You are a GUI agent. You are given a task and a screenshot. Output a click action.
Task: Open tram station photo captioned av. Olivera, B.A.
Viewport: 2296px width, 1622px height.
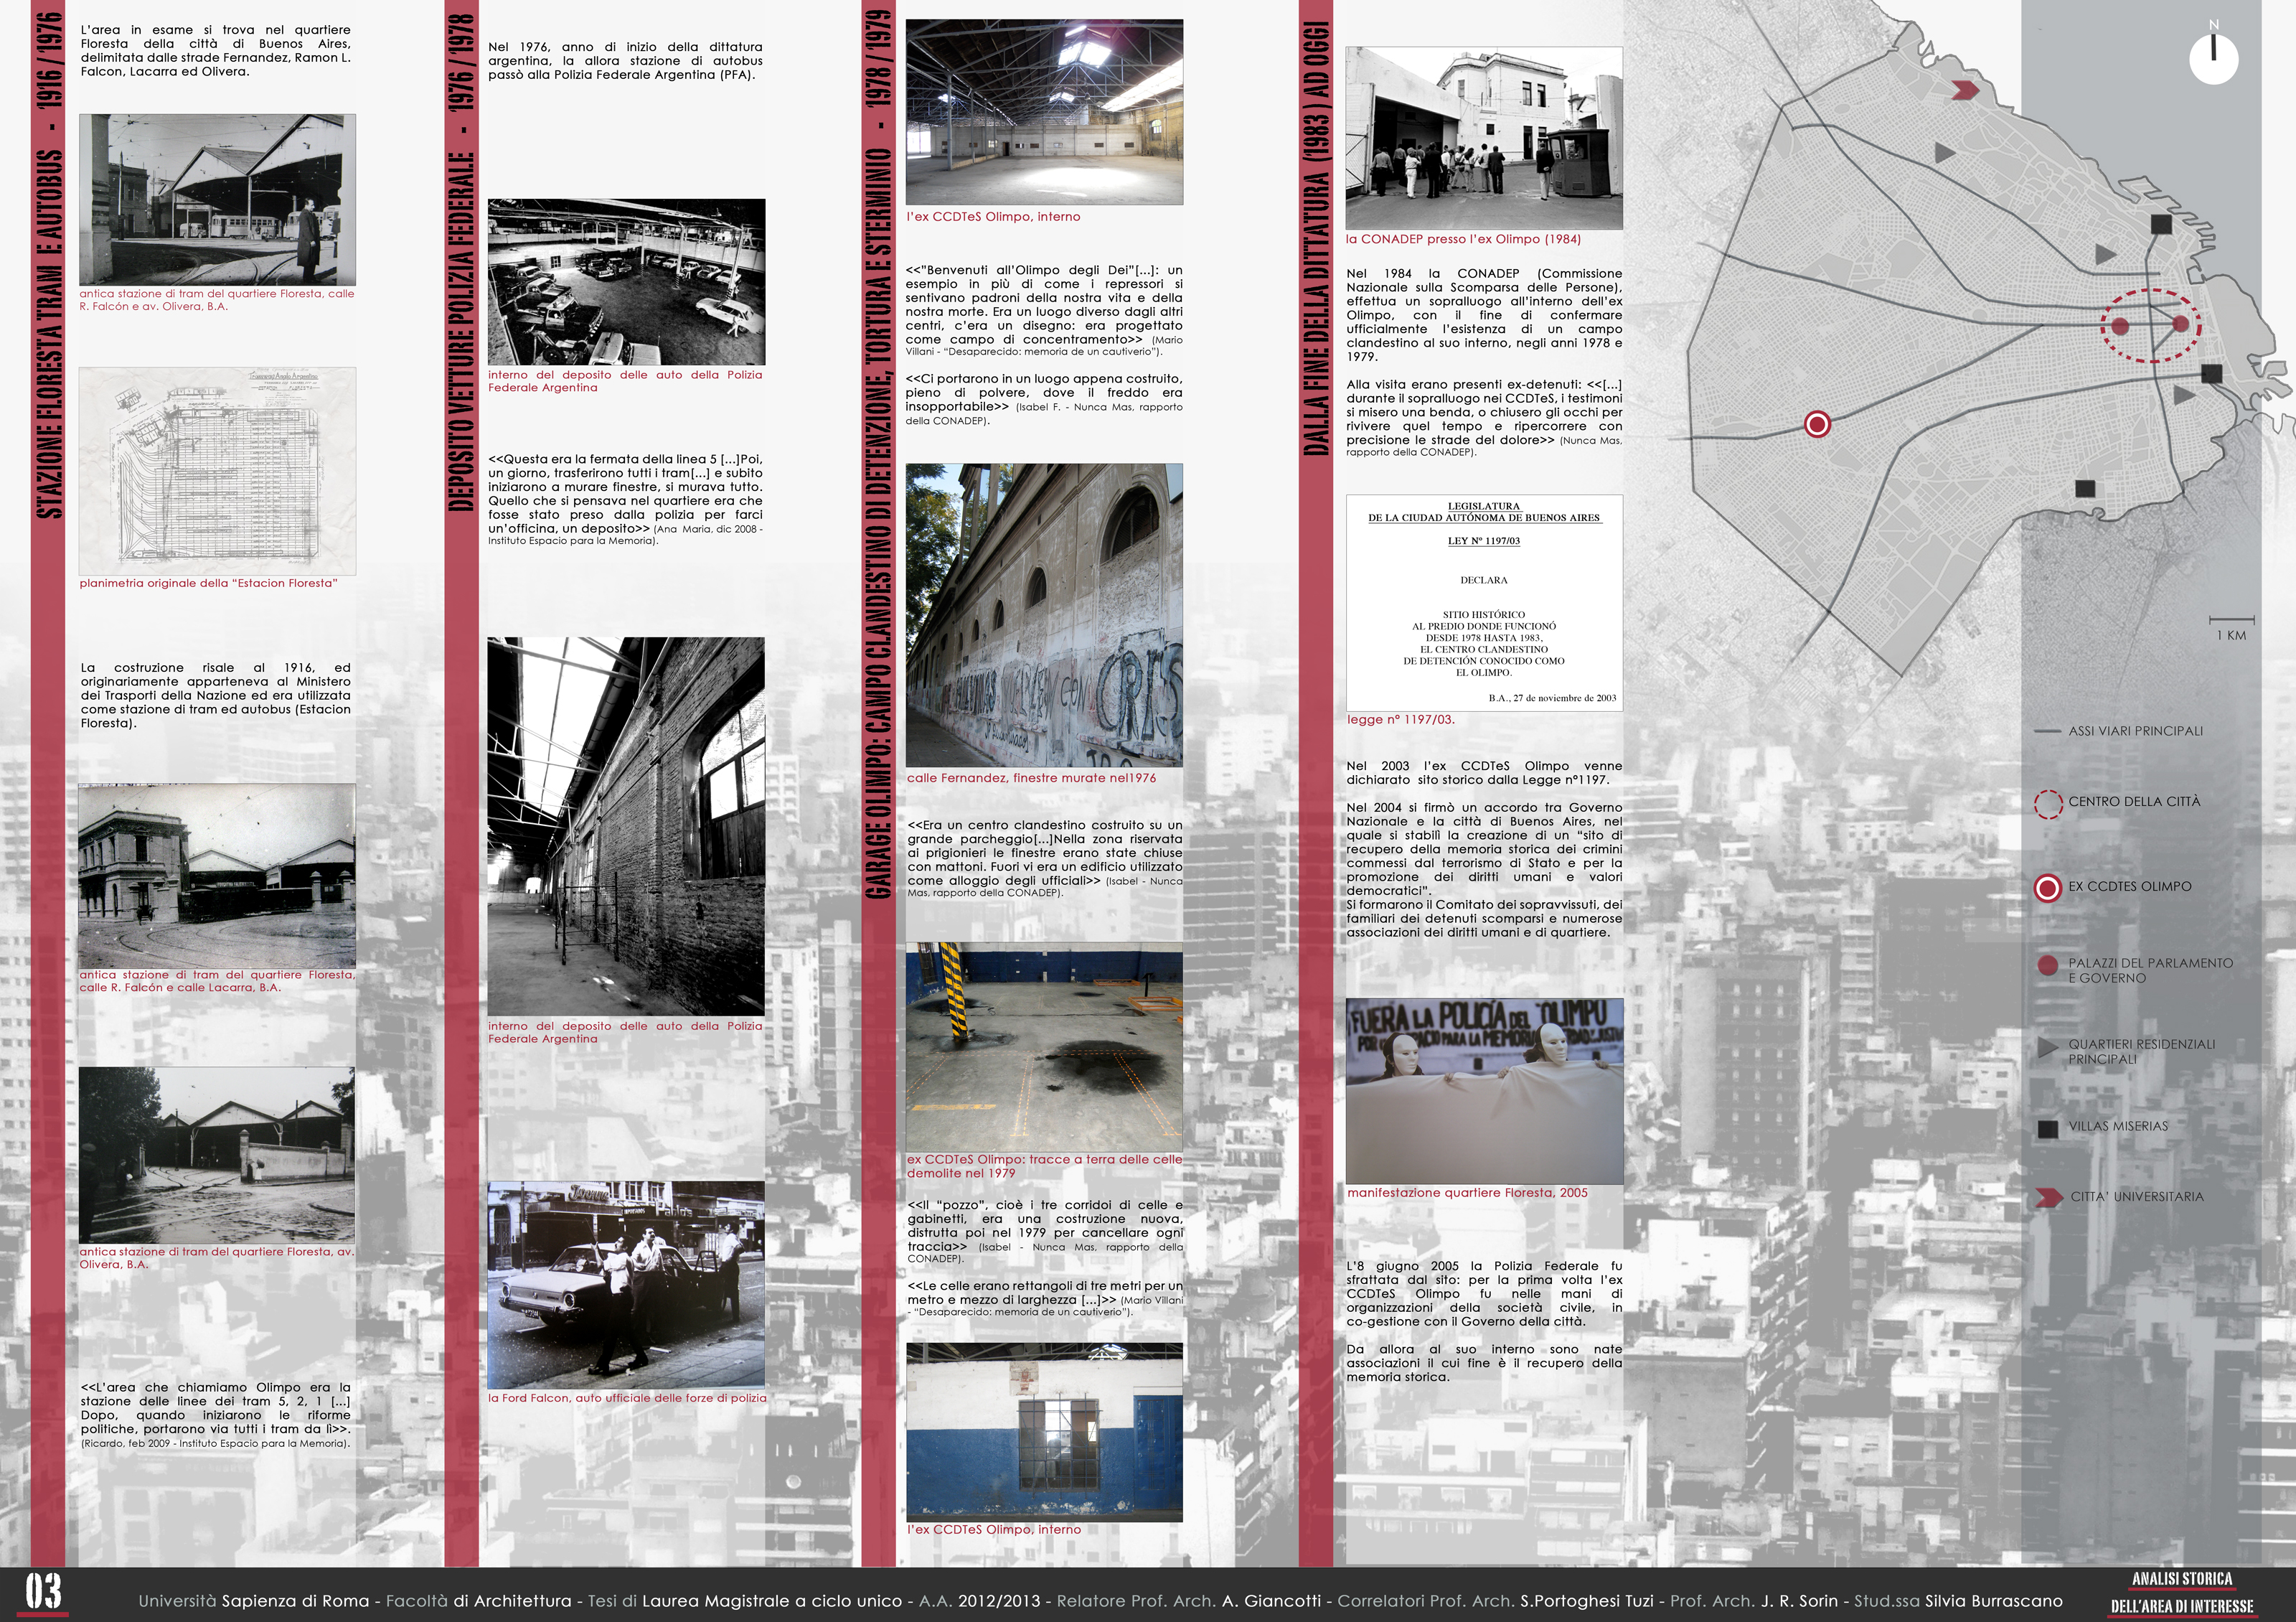(217, 1155)
